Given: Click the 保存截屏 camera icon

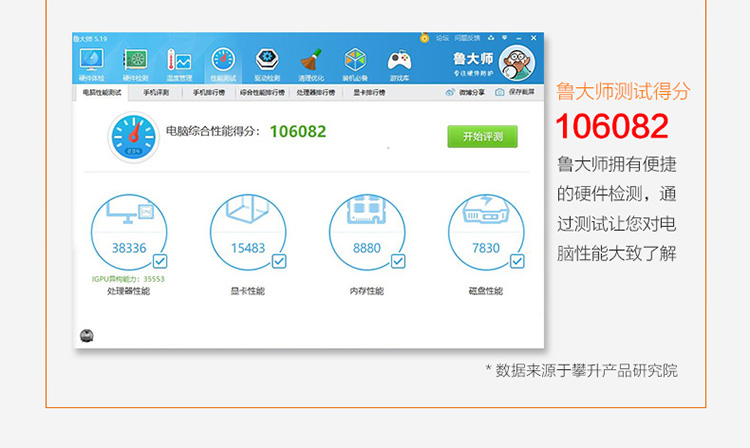Looking at the screenshot, I should (499, 92).
